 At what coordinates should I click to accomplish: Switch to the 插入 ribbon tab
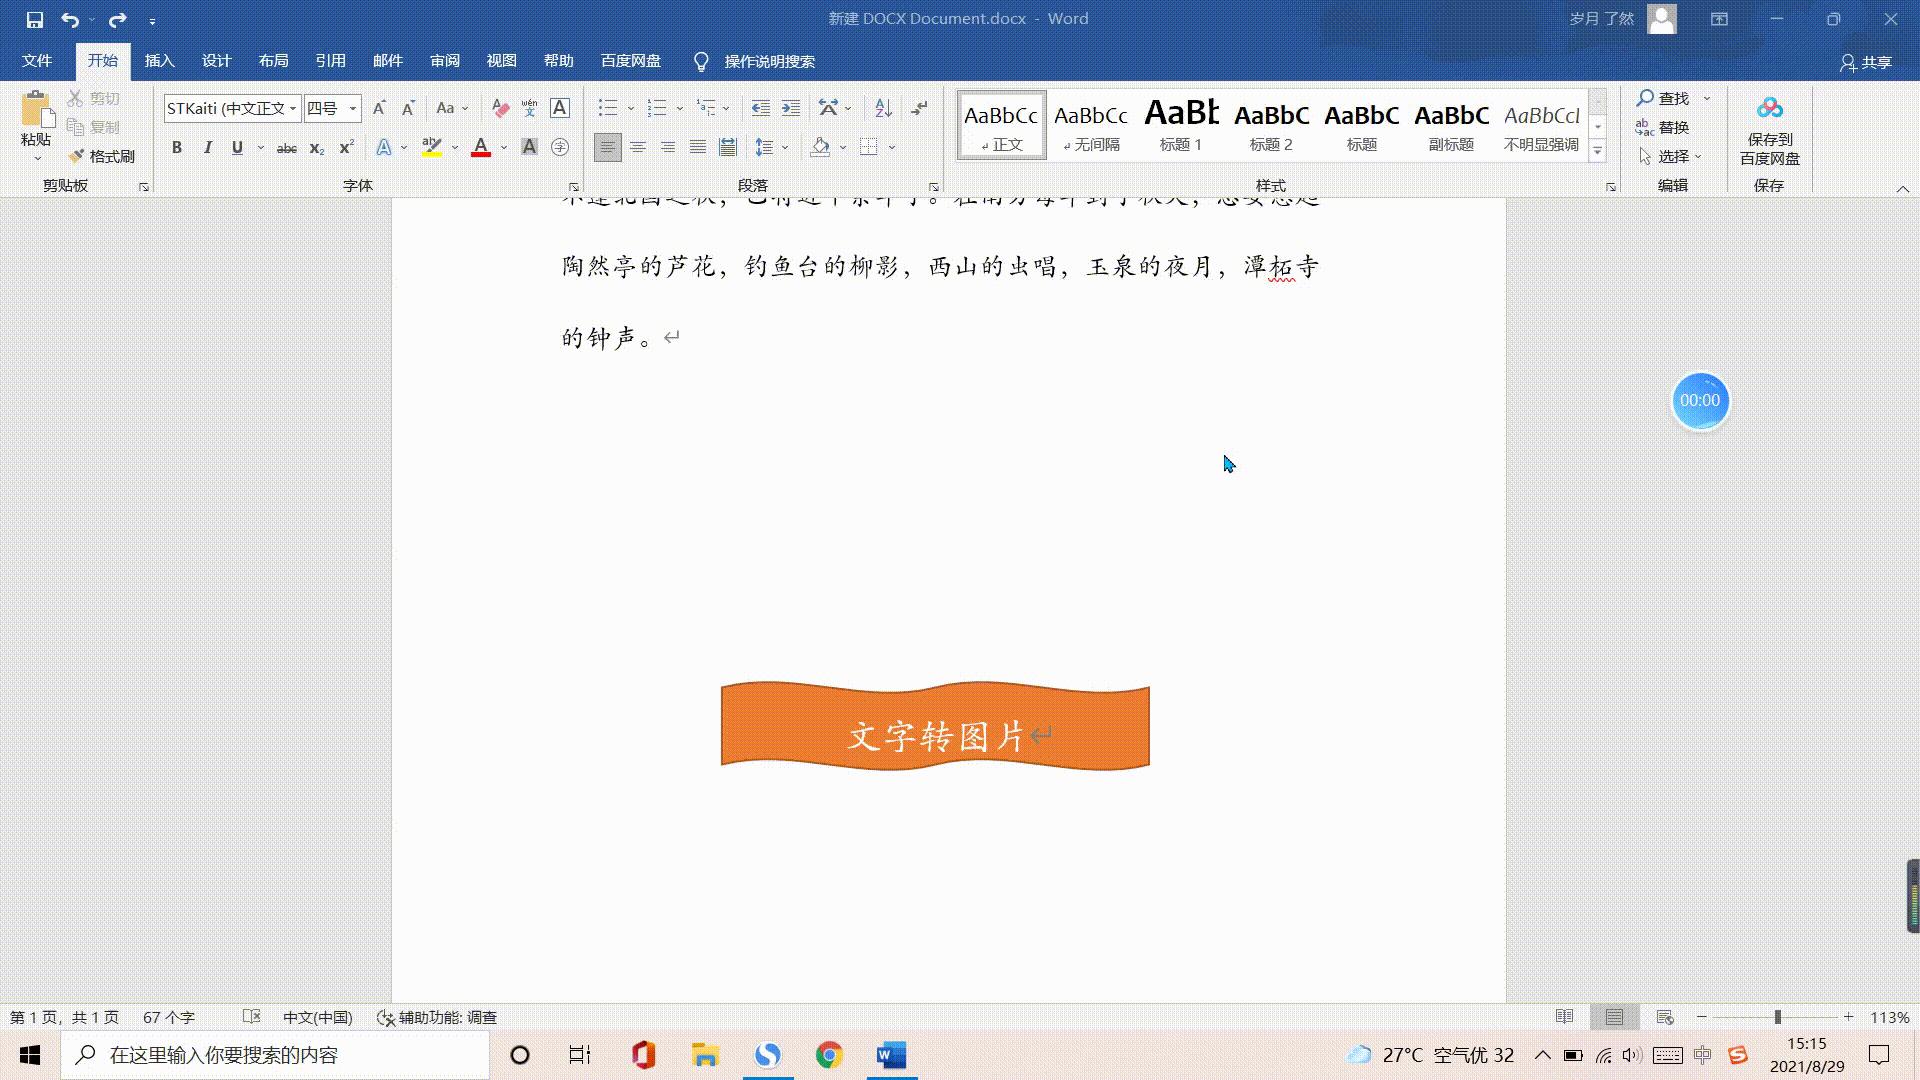click(x=159, y=61)
